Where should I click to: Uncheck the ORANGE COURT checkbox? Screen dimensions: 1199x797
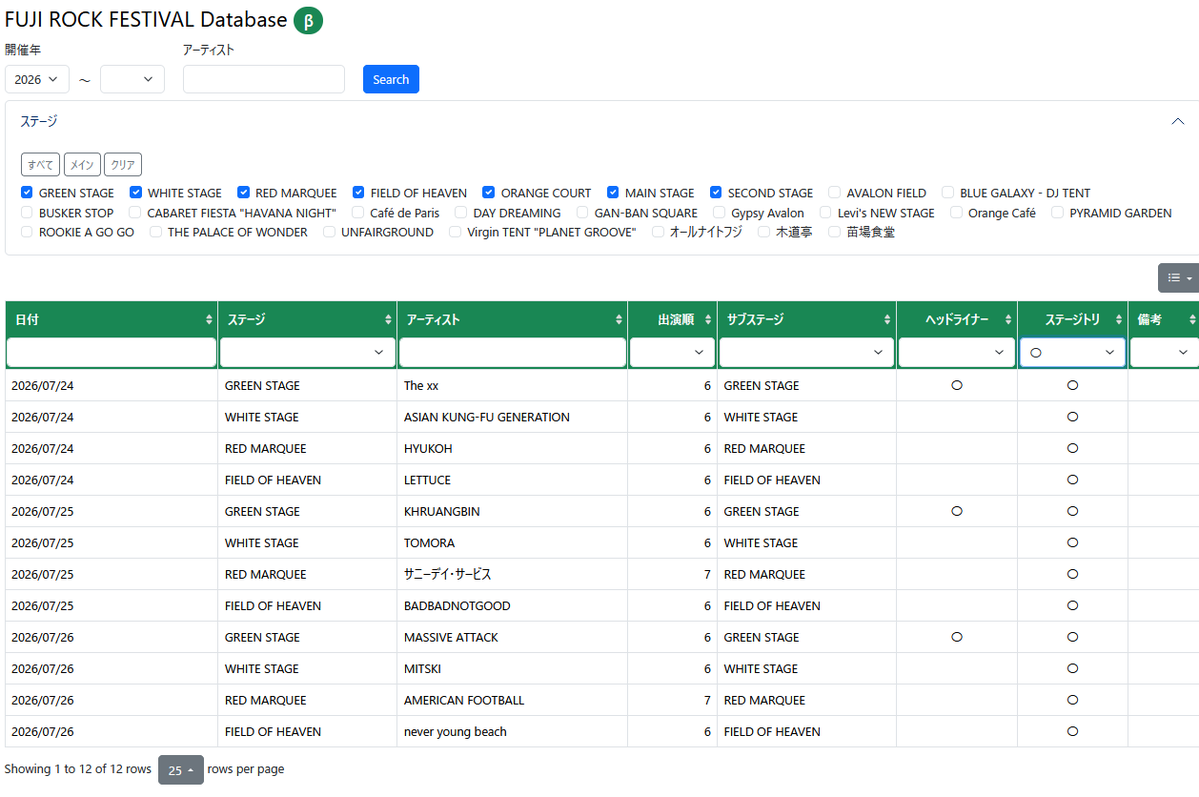(x=489, y=192)
